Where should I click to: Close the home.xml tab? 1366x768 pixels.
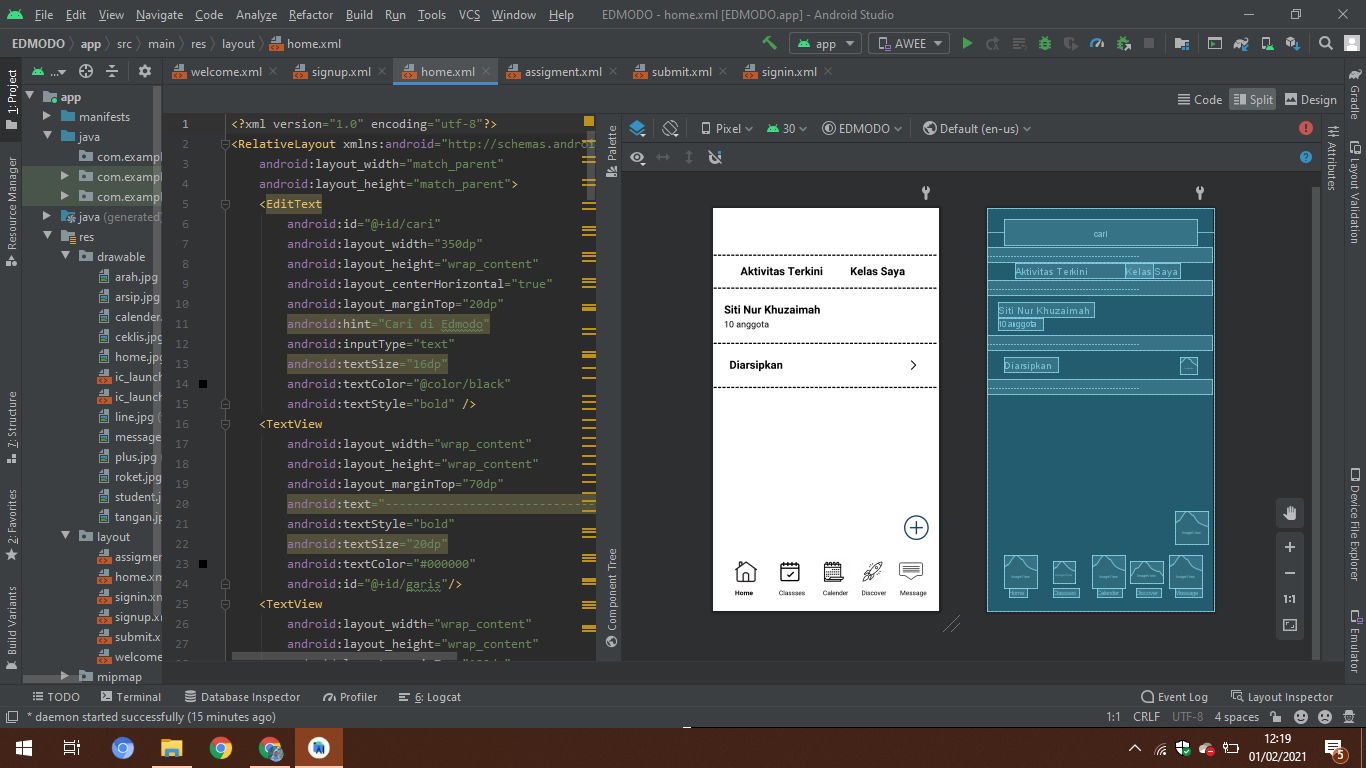pos(487,72)
